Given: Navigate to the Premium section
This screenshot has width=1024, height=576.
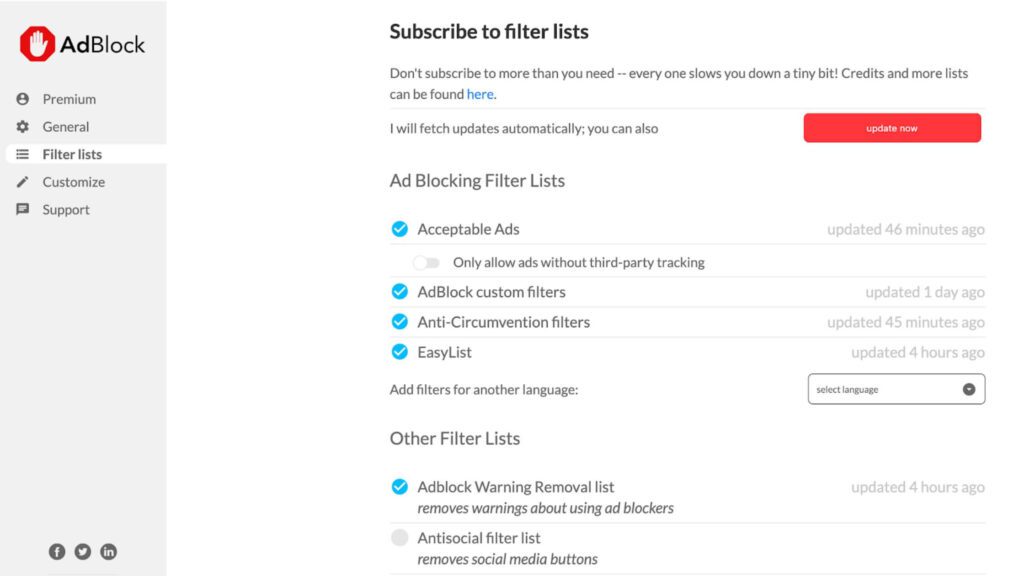Looking at the screenshot, I should pyautogui.click(x=68, y=99).
